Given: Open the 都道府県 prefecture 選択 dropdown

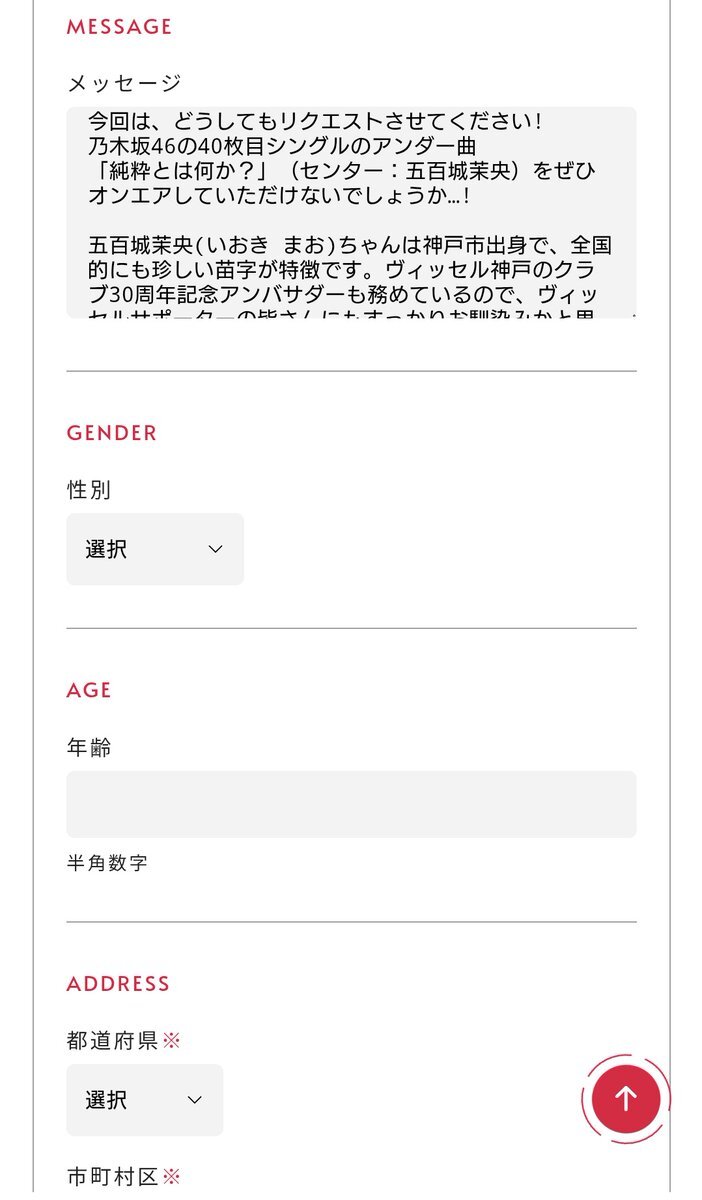Looking at the screenshot, I should point(144,1100).
